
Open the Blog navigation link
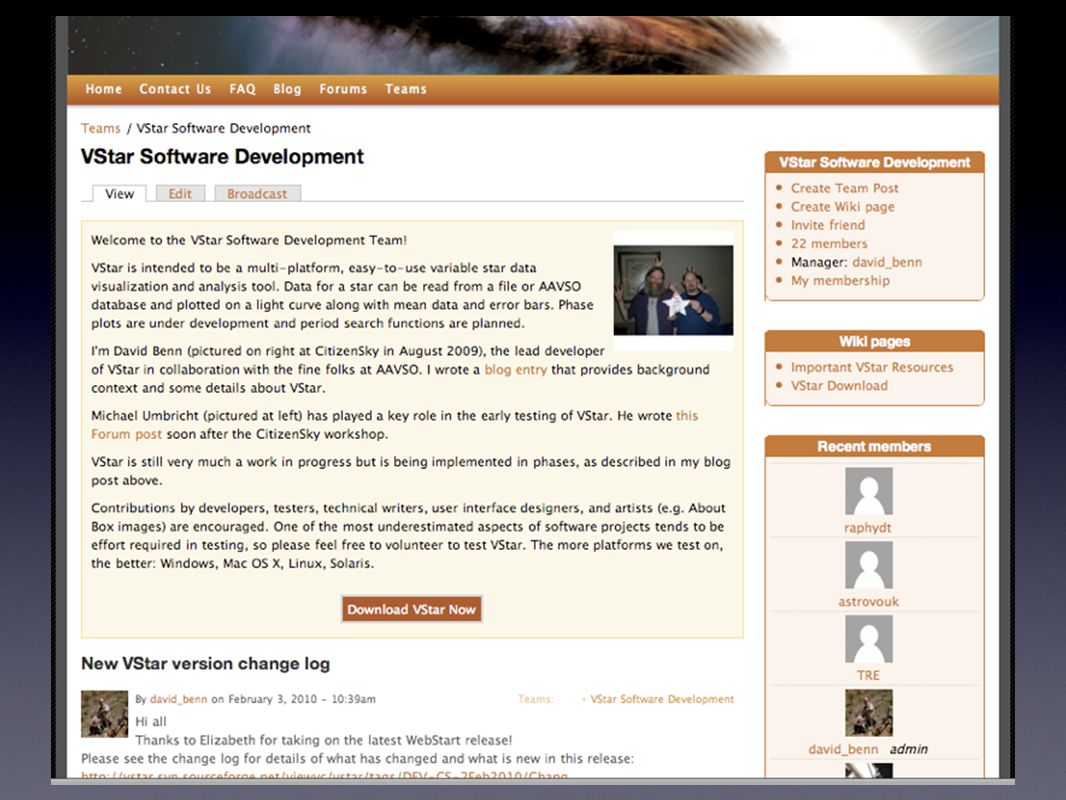point(287,89)
